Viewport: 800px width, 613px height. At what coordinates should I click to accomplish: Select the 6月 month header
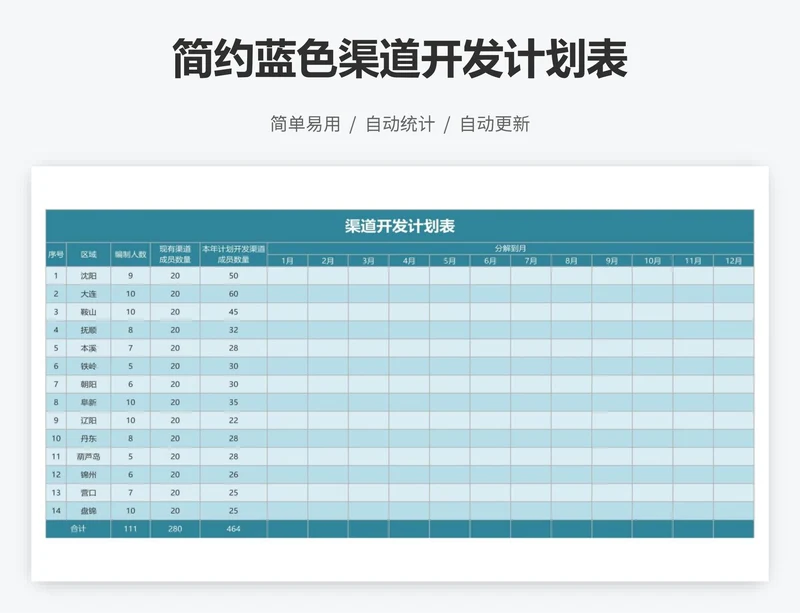490,261
